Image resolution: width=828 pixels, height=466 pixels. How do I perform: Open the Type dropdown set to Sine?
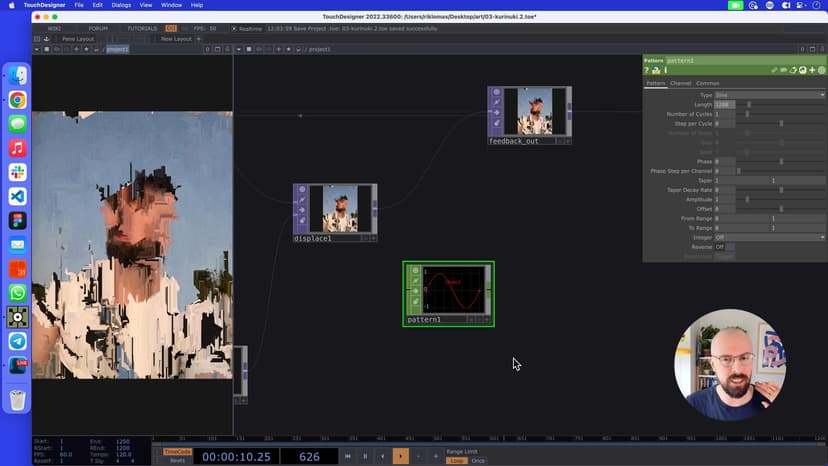(x=769, y=95)
